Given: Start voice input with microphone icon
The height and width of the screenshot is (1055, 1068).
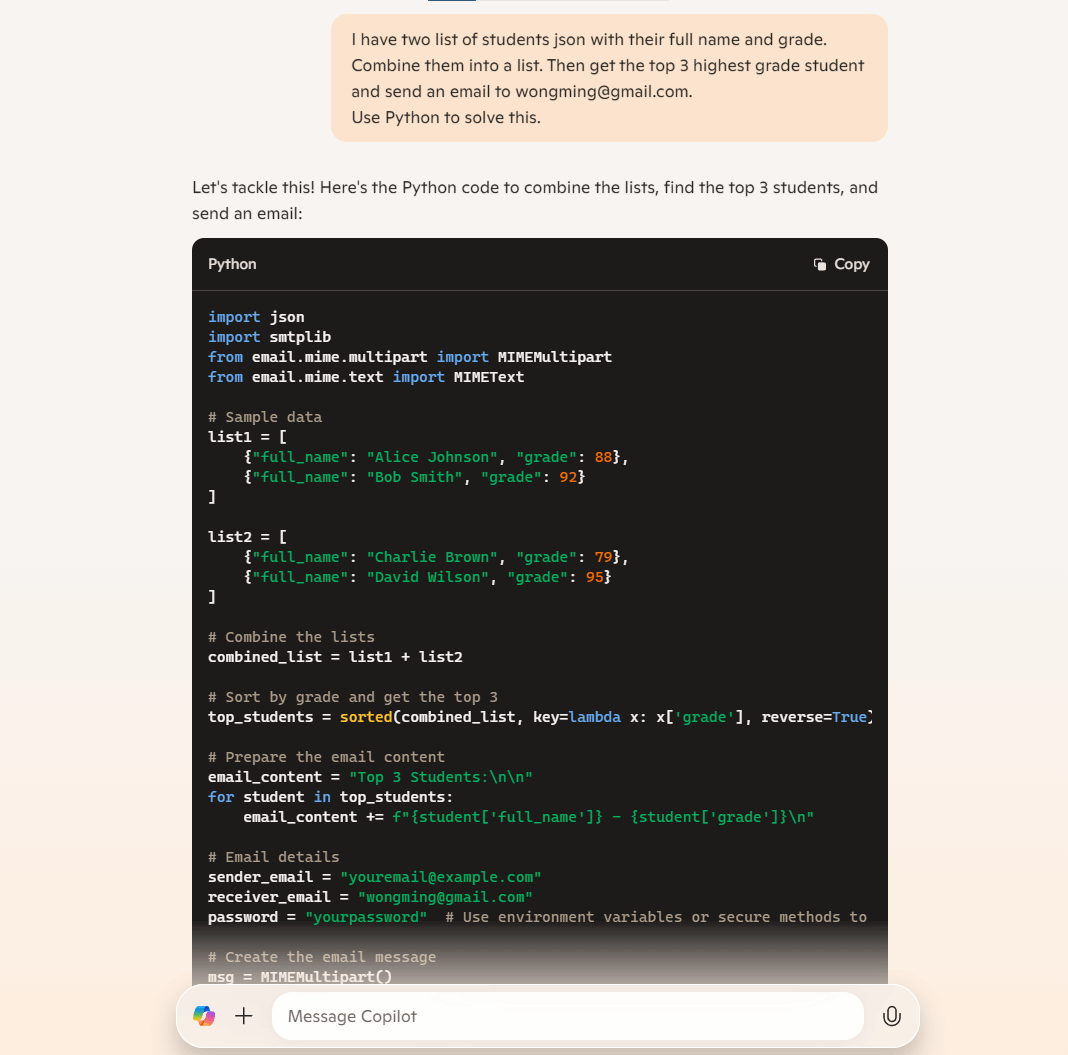Looking at the screenshot, I should (x=892, y=1016).
